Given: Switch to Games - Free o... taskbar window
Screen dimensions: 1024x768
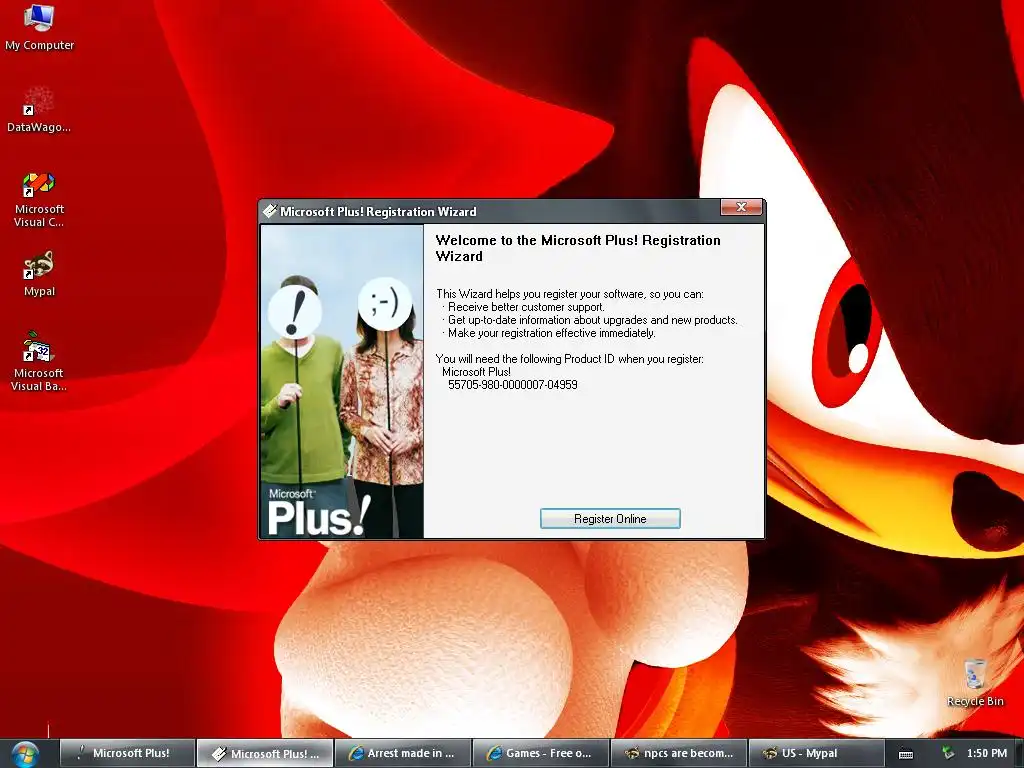Looking at the screenshot, I should (541, 753).
